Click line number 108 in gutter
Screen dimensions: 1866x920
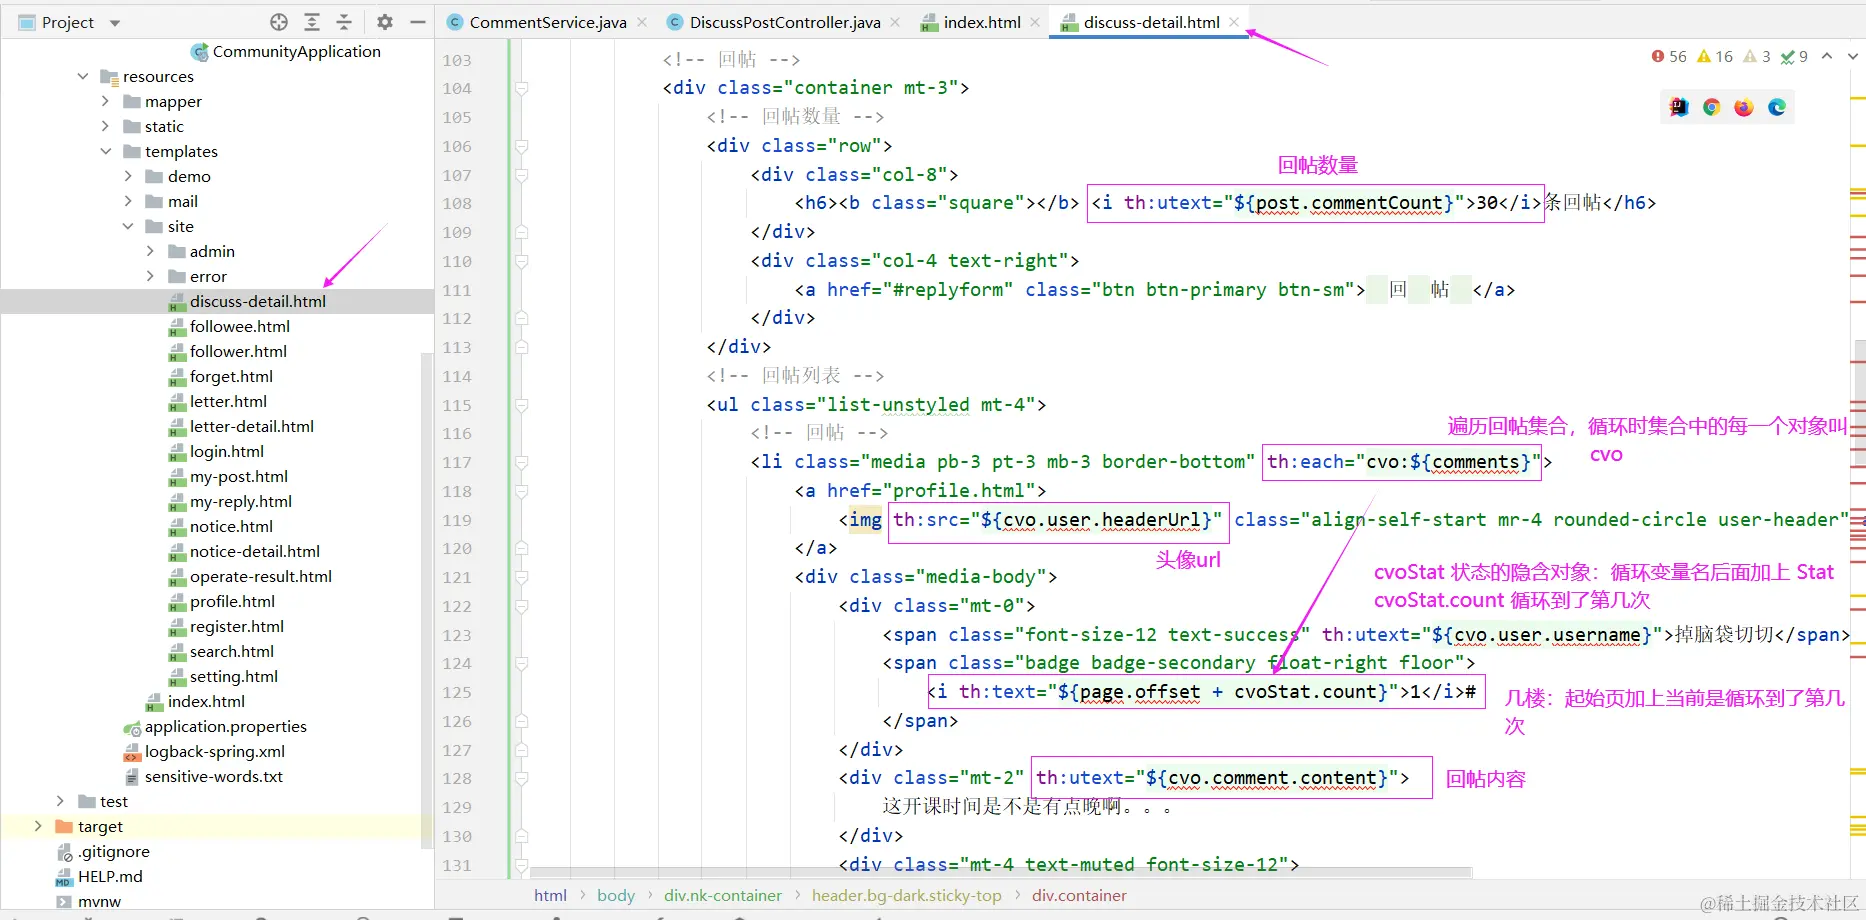457,203
